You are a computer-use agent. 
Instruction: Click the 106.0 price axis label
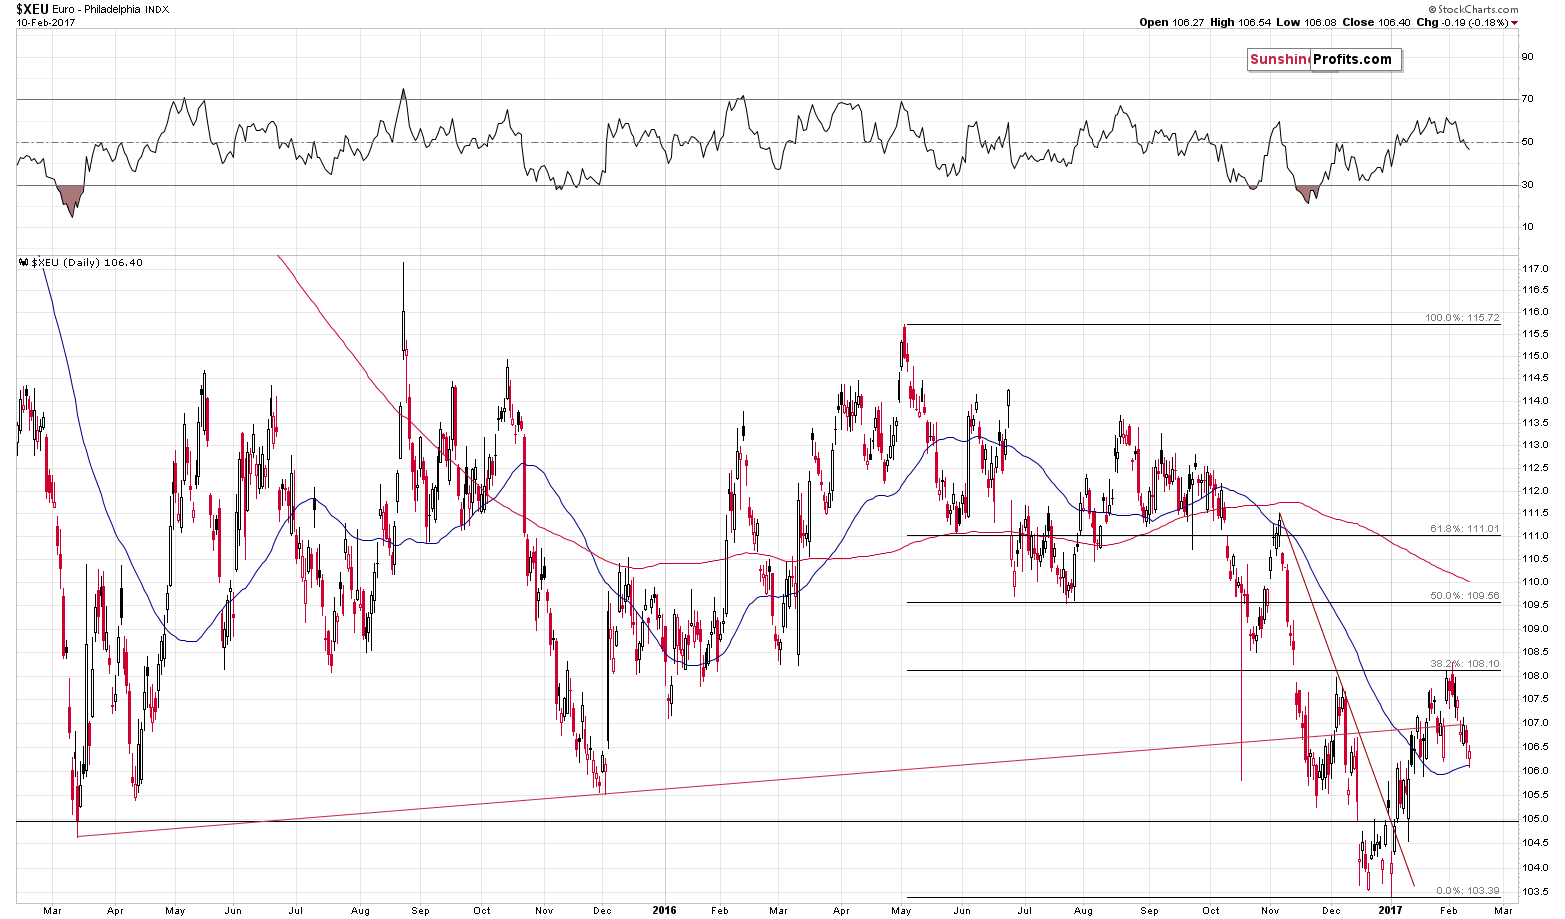point(1535,771)
